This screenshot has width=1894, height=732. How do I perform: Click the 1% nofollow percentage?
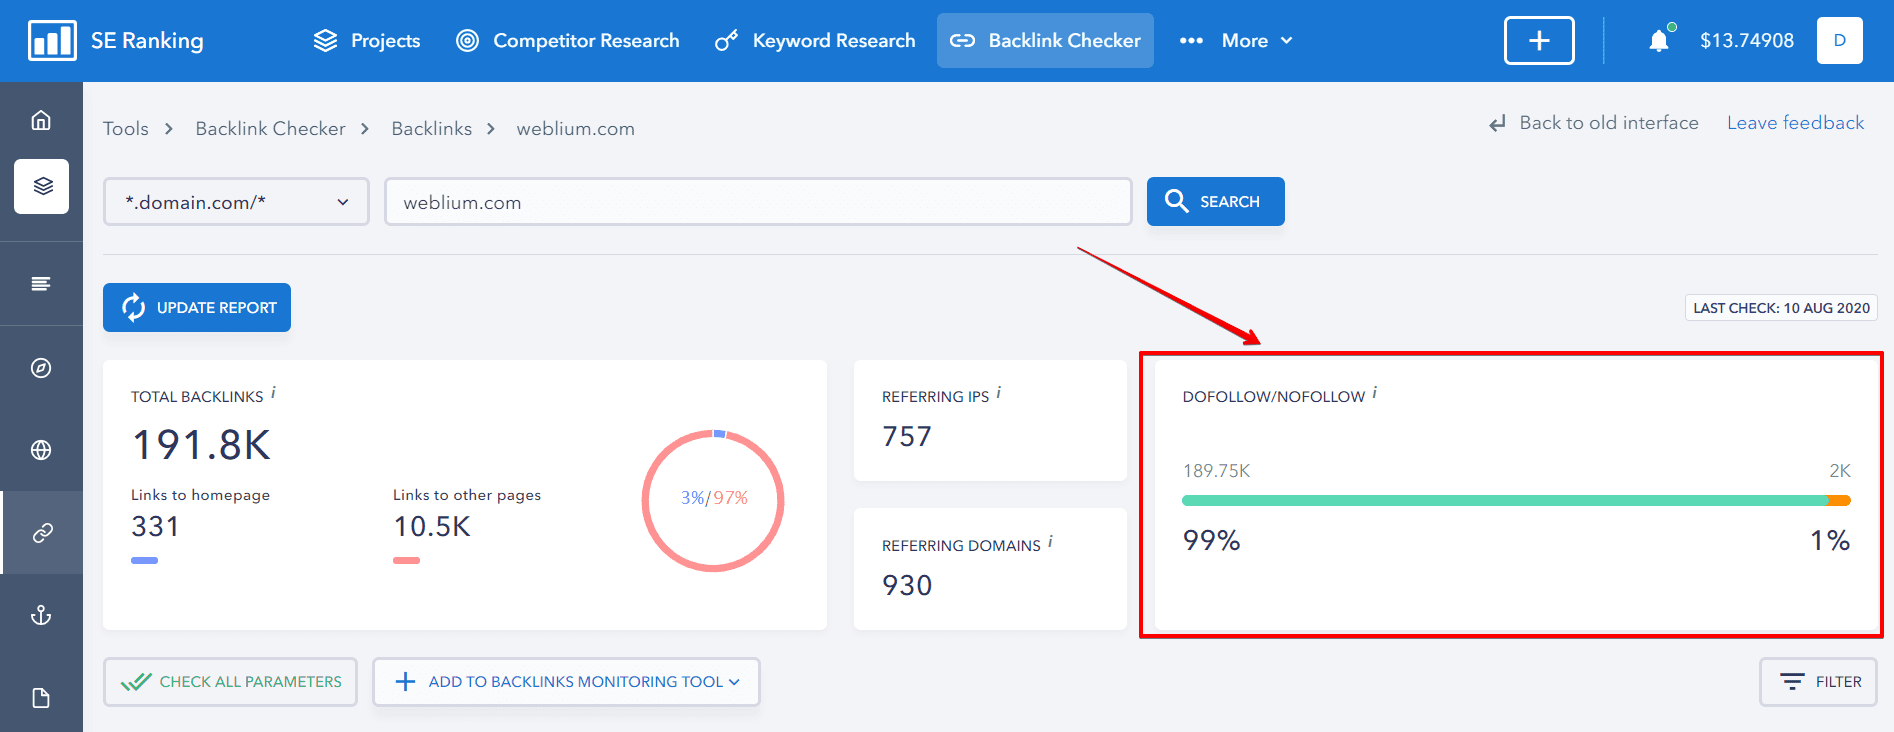(1830, 541)
